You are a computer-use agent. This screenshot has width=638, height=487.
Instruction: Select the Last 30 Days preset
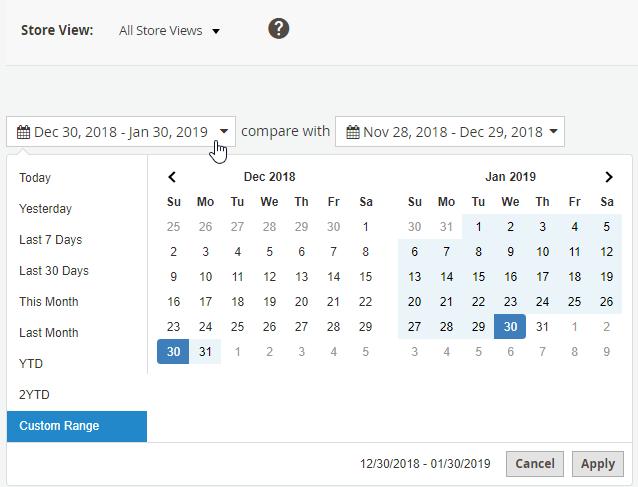54,271
